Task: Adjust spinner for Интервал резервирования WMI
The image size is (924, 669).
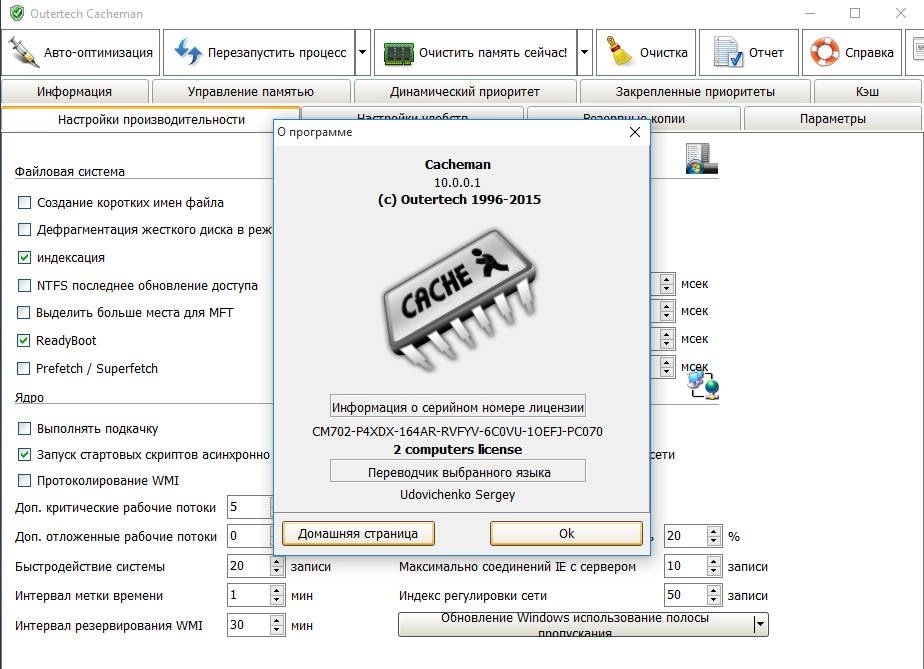Action: (277, 625)
